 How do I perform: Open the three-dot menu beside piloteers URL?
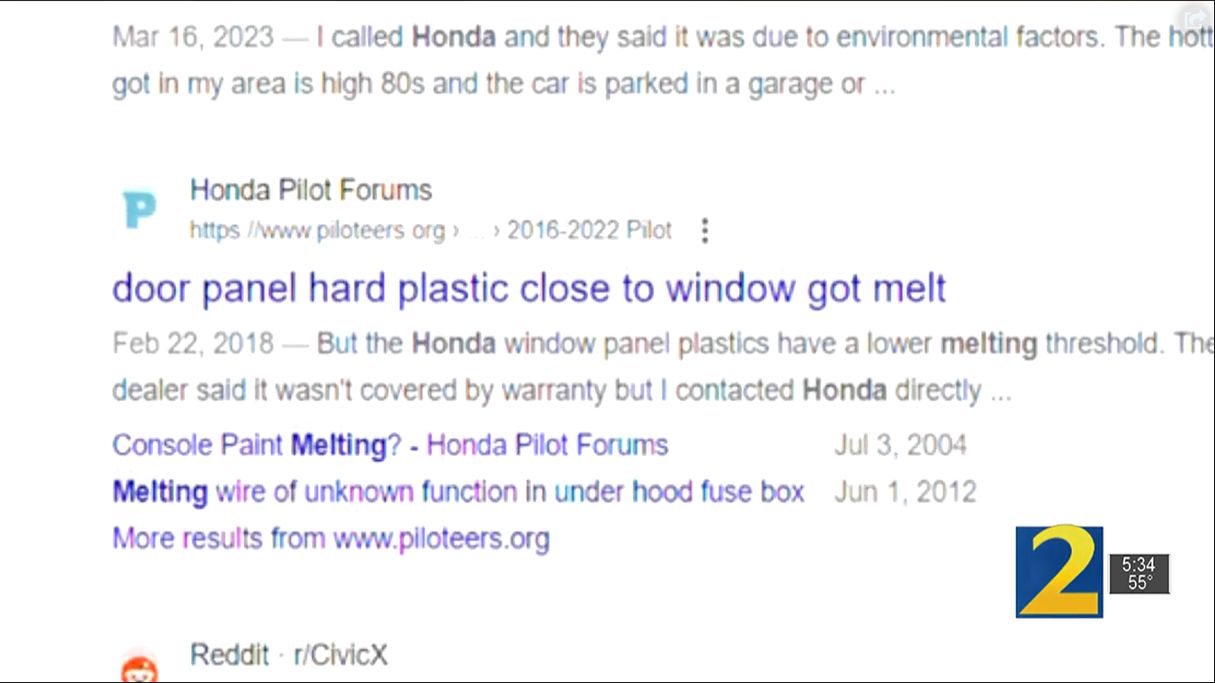point(704,231)
